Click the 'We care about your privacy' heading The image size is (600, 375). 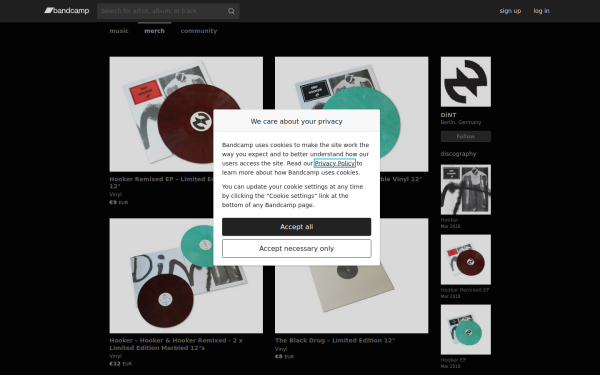coord(297,121)
